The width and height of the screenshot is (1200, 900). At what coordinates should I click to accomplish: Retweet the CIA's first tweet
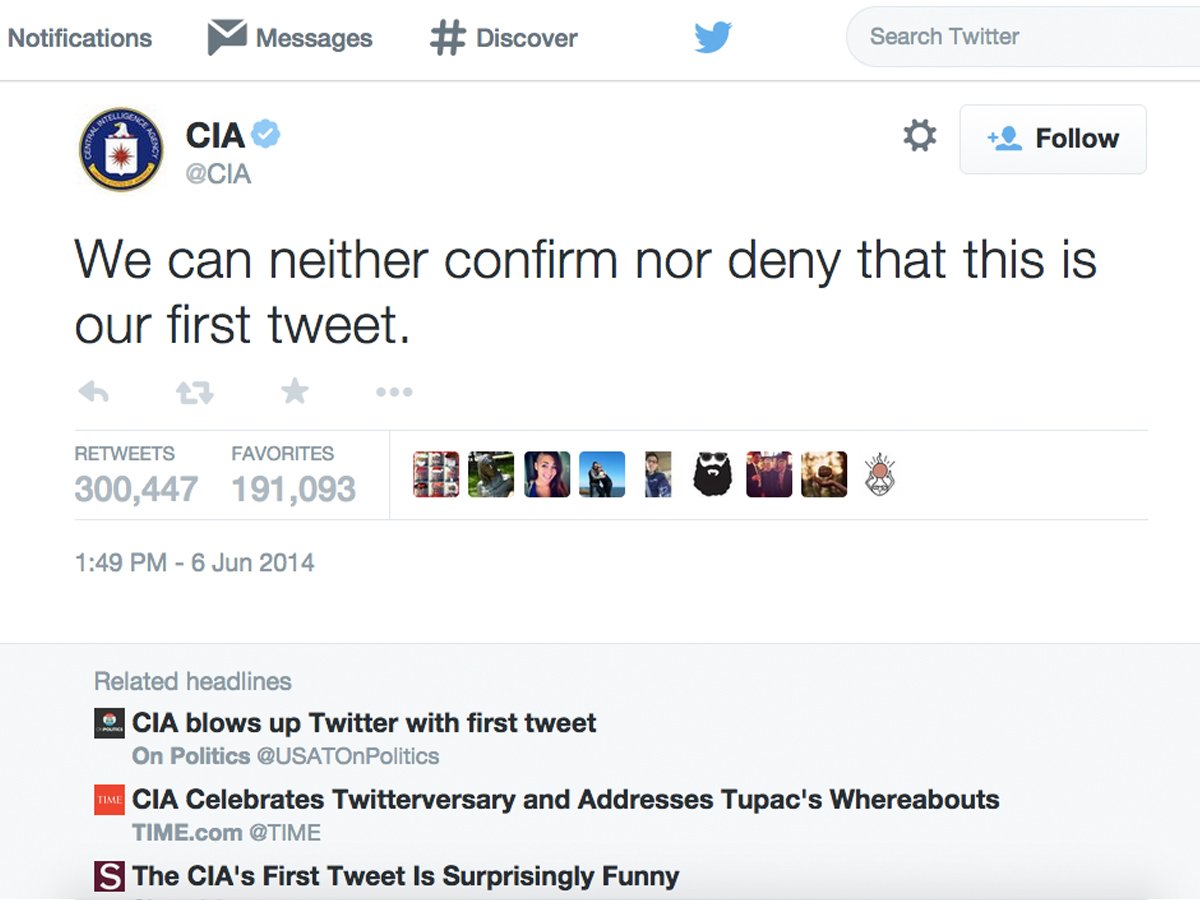coord(195,392)
